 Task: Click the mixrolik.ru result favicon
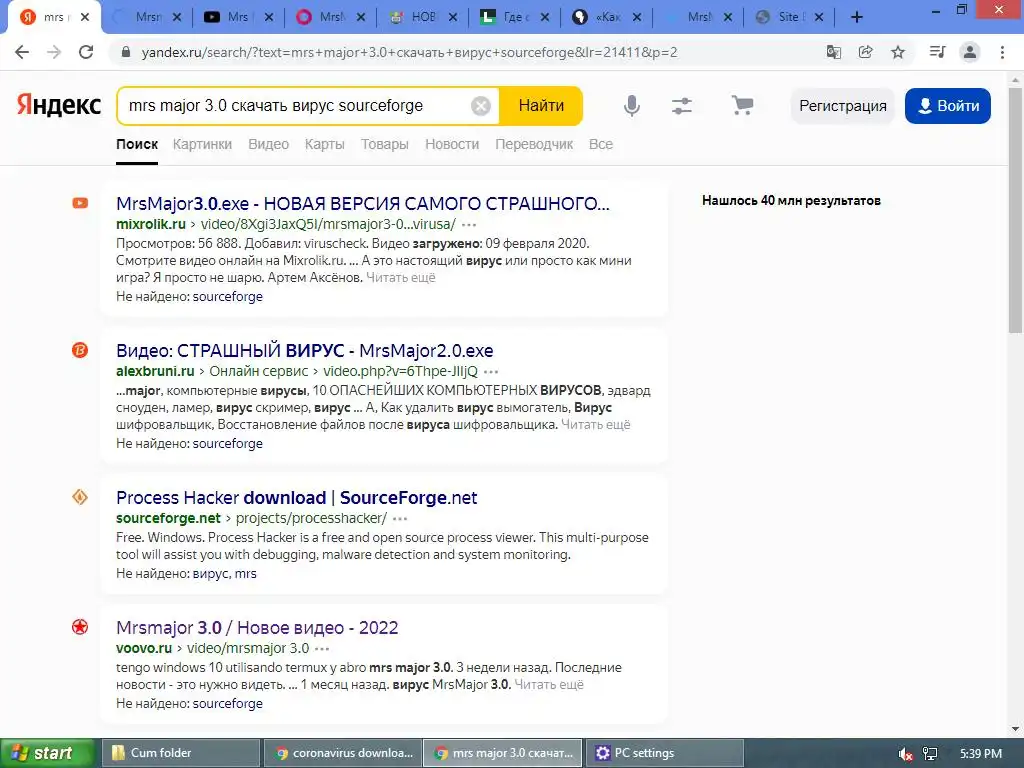click(80, 203)
